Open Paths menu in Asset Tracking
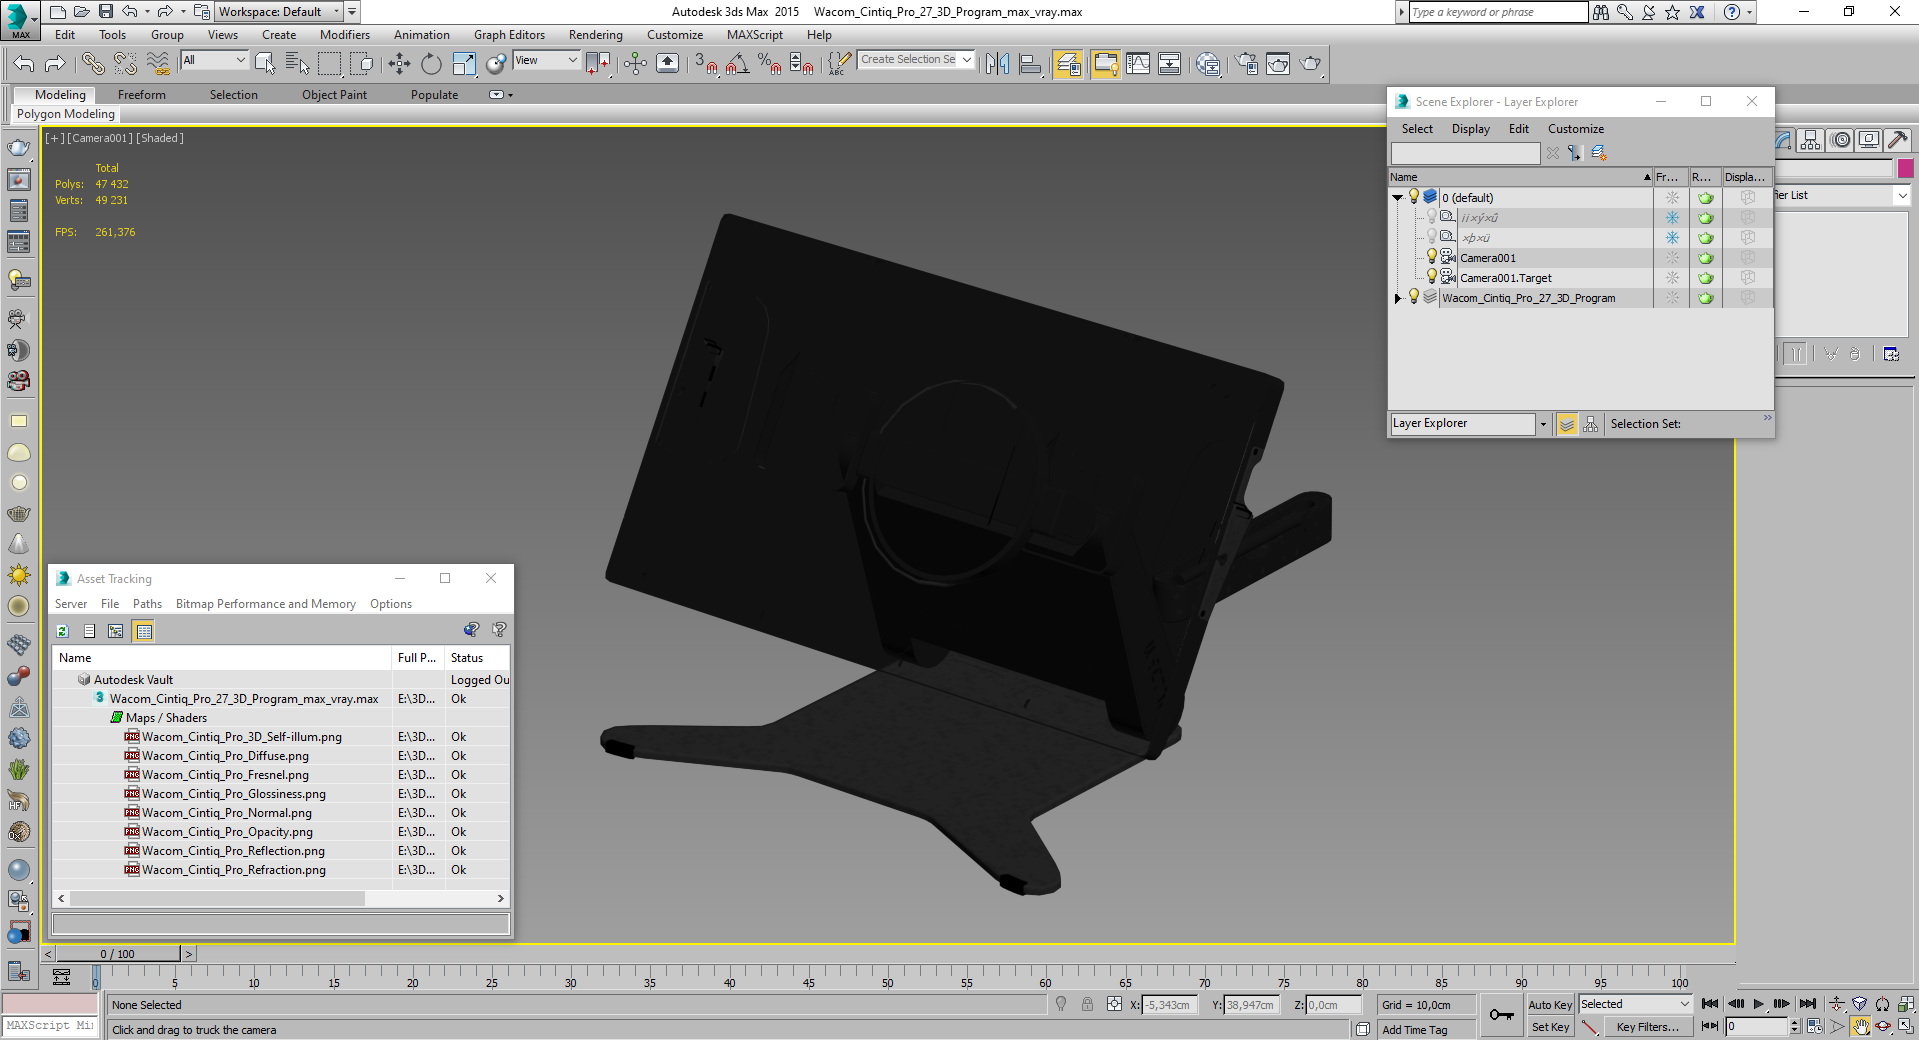 click(x=147, y=604)
